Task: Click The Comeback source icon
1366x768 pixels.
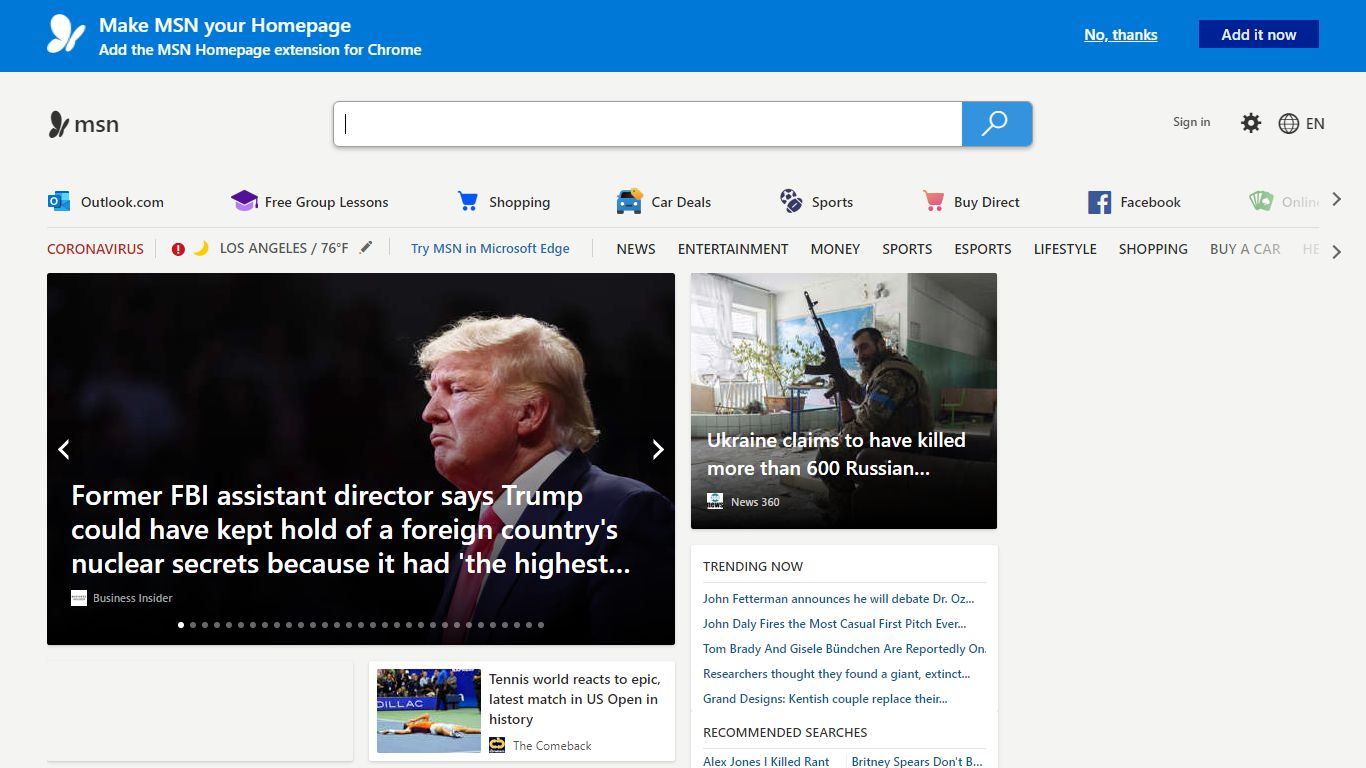Action: [x=497, y=745]
